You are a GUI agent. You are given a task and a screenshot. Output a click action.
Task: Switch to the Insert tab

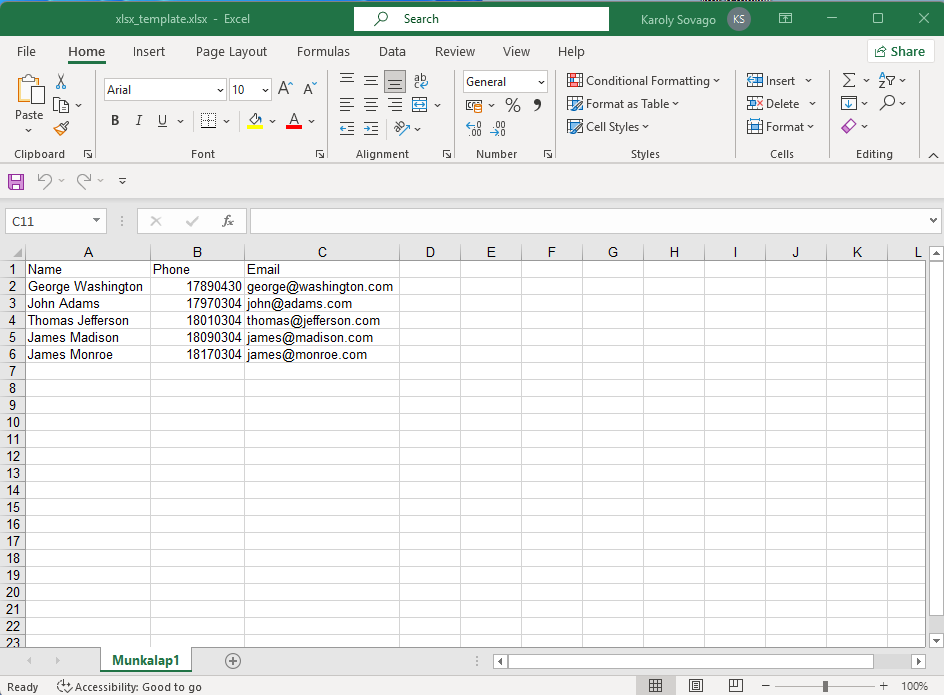click(149, 52)
